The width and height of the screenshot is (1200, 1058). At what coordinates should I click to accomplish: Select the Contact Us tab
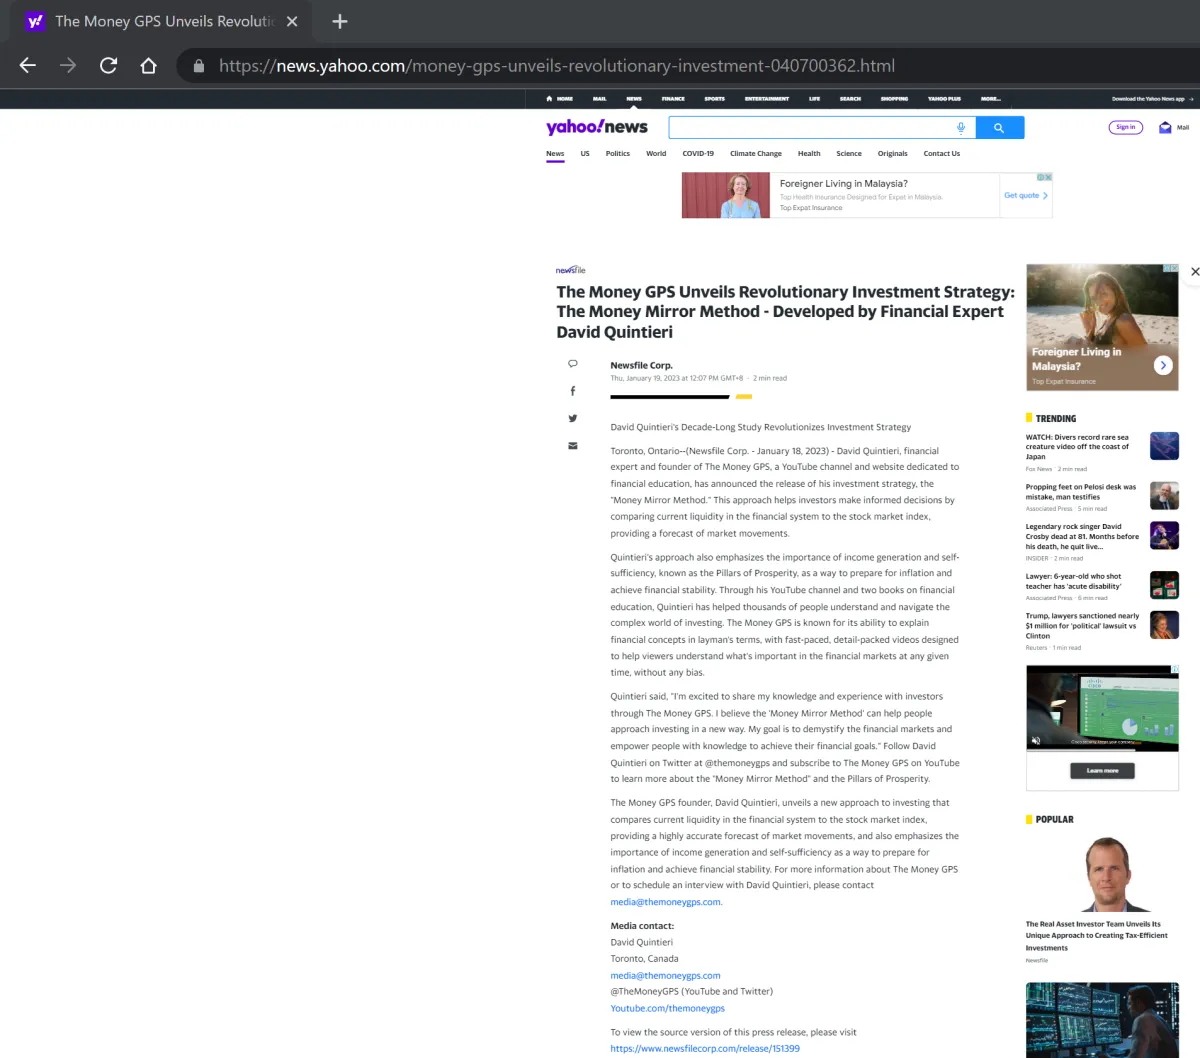click(x=941, y=154)
